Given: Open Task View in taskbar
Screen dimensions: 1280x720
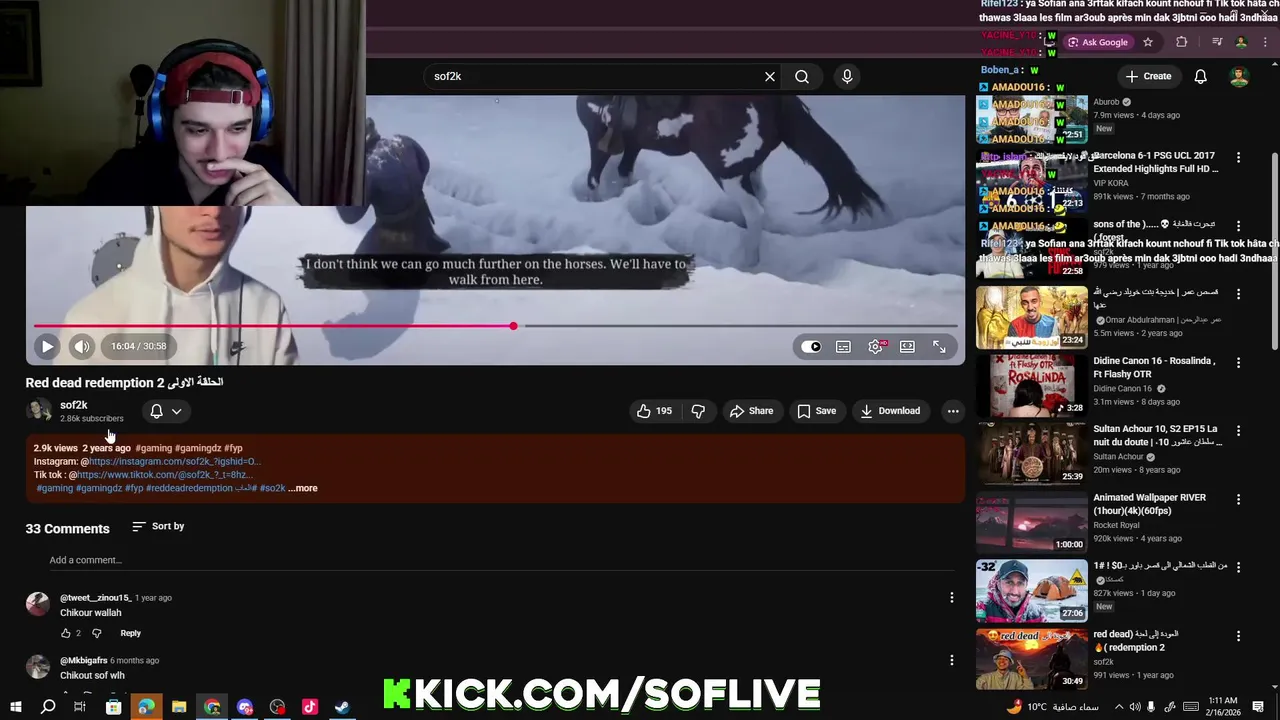Looking at the screenshot, I should (79, 707).
